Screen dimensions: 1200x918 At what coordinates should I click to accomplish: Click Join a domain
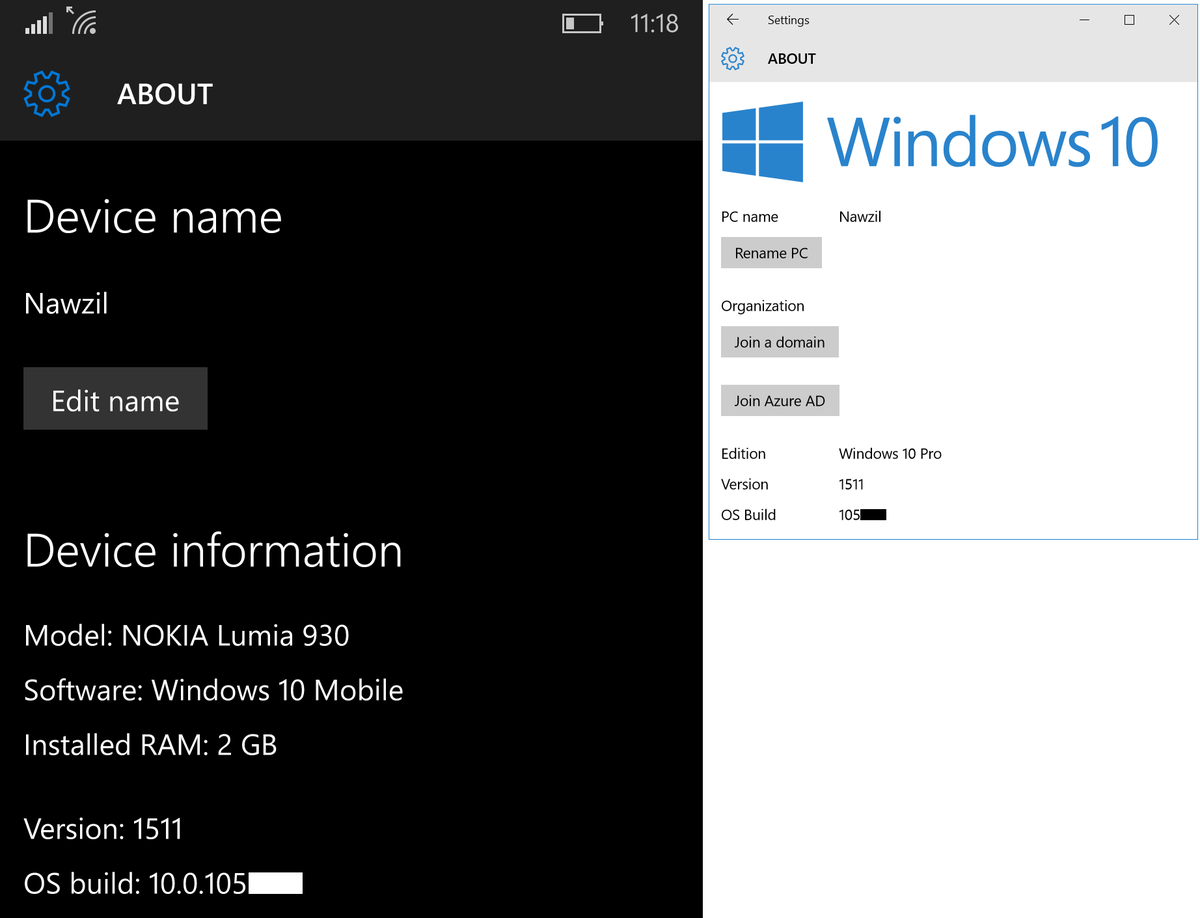(x=779, y=341)
